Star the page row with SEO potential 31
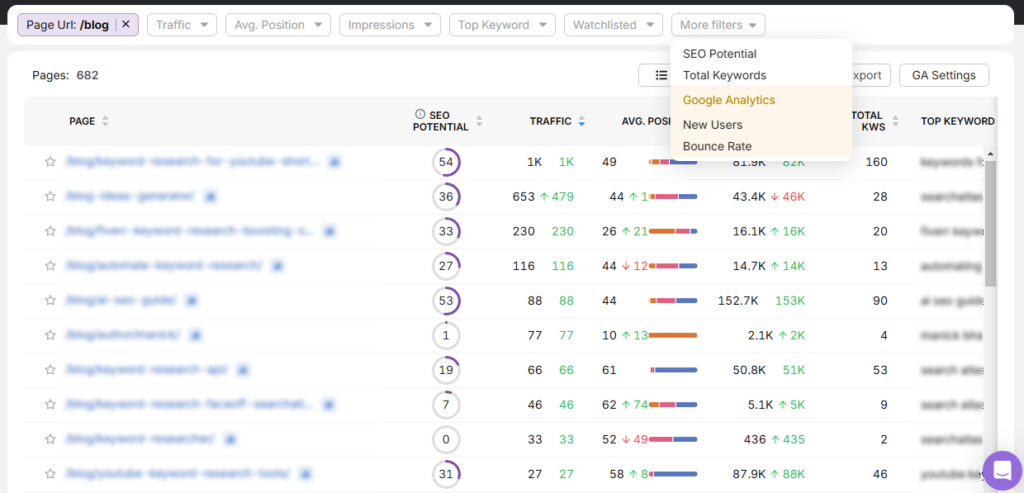Viewport: 1024px width, 493px height. pos(50,473)
